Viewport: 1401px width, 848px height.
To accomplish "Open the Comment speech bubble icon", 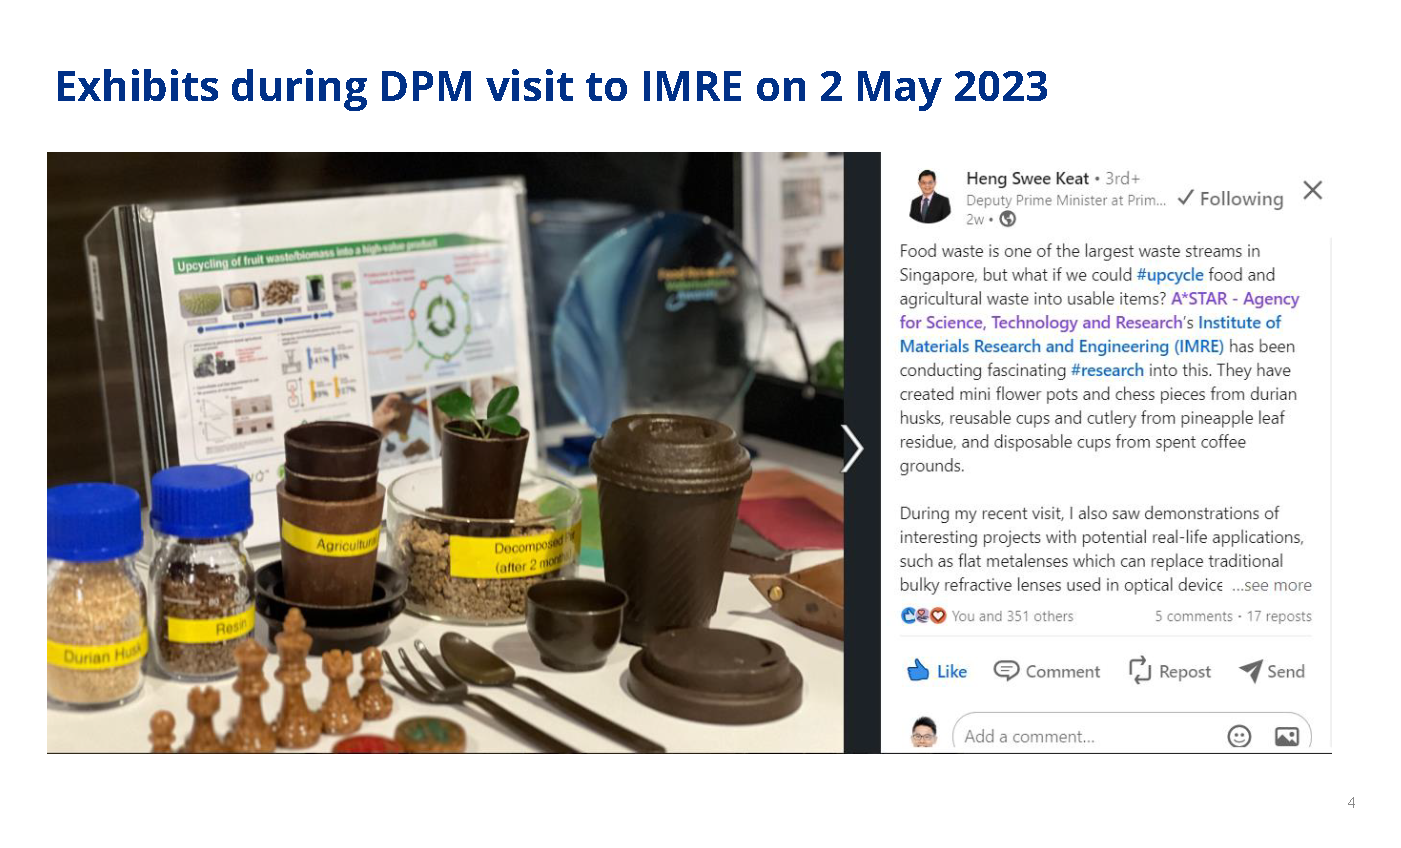I will click(1008, 671).
